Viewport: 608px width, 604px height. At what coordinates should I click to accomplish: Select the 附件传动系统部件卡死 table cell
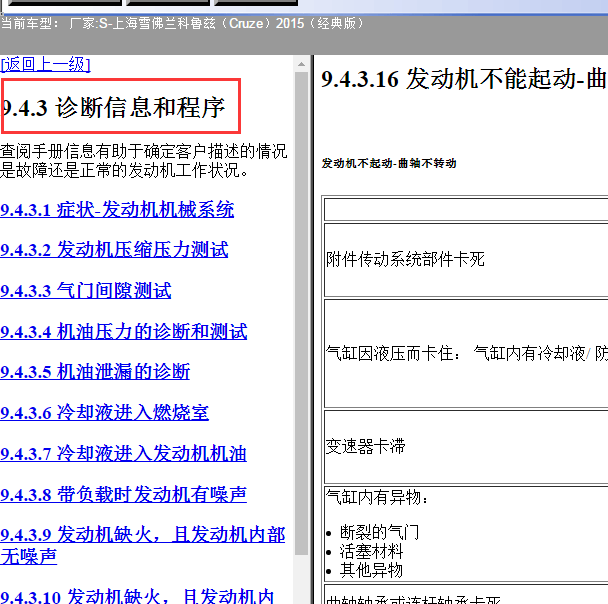coord(466,260)
